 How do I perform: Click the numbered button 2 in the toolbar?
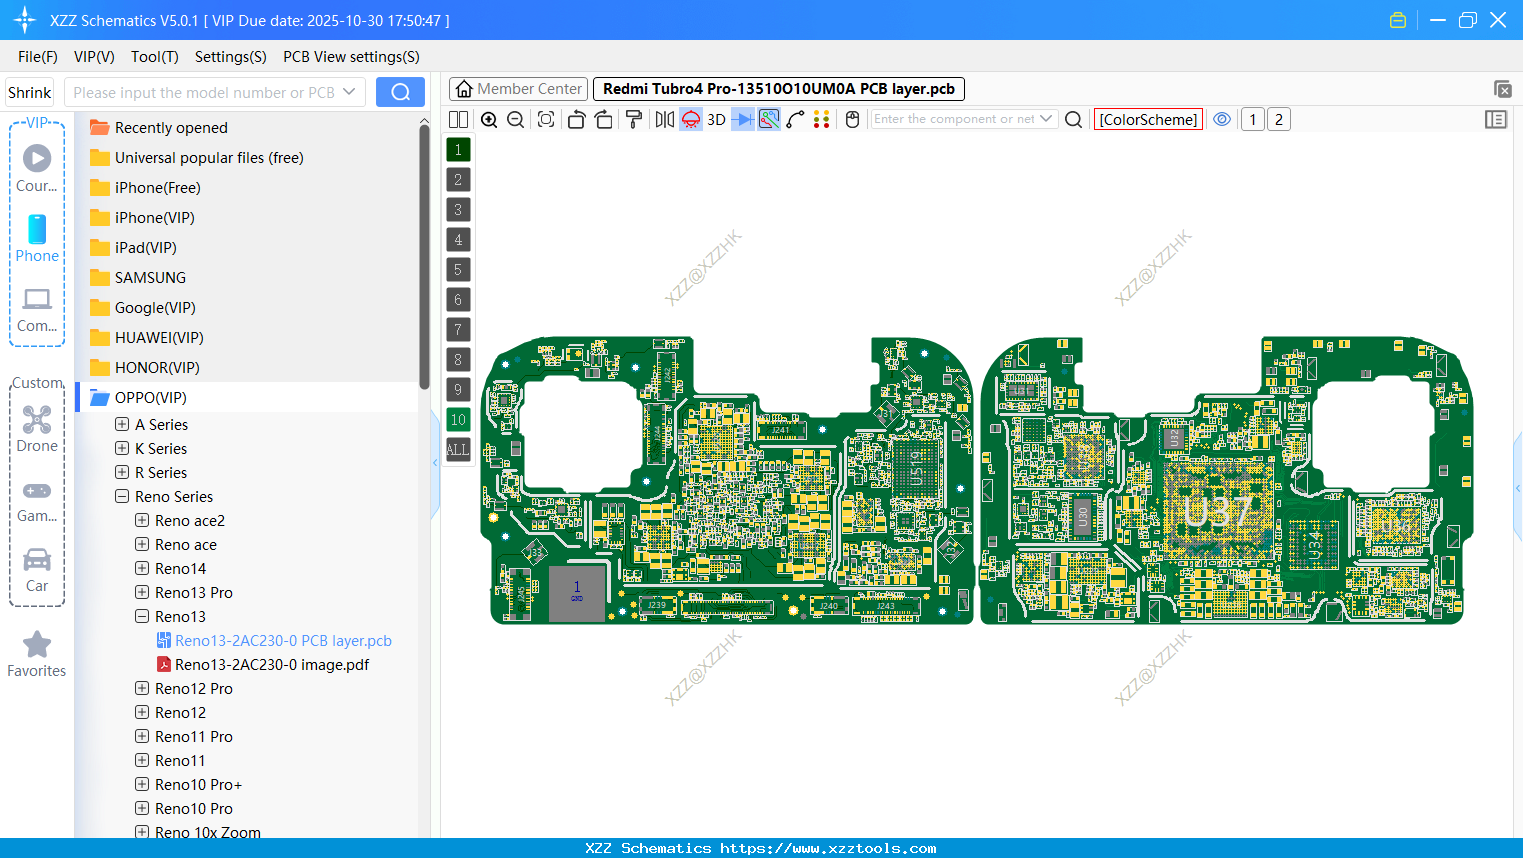(1279, 119)
